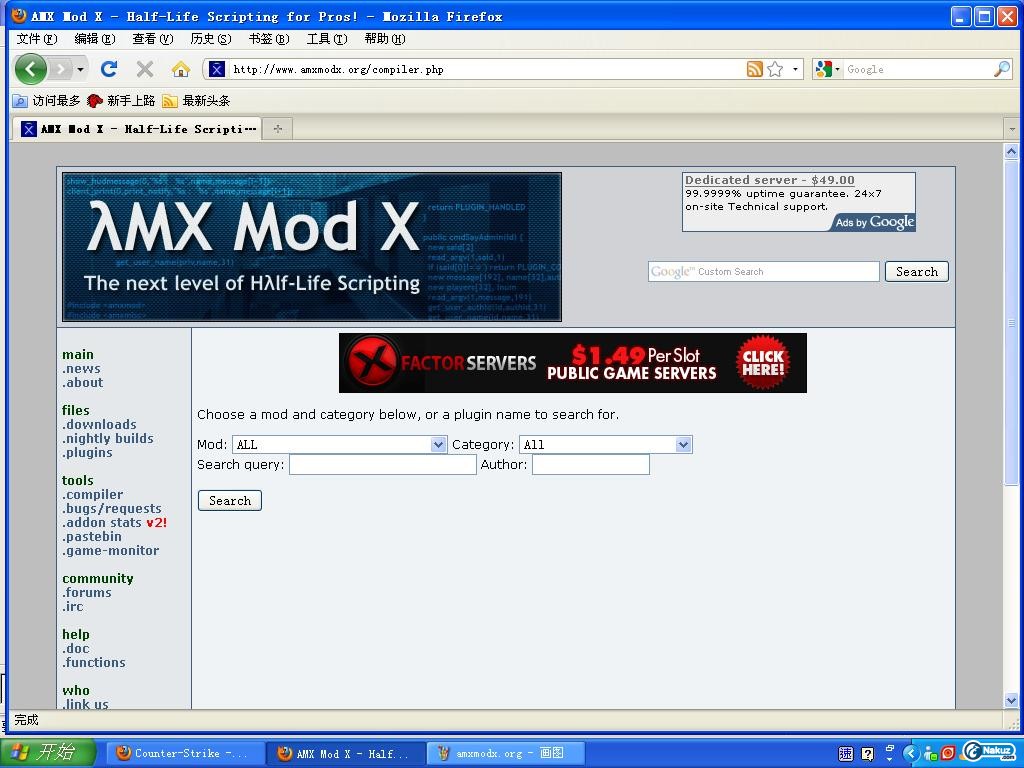Go to the home page icon
The height and width of the screenshot is (768, 1024).
click(x=181, y=69)
